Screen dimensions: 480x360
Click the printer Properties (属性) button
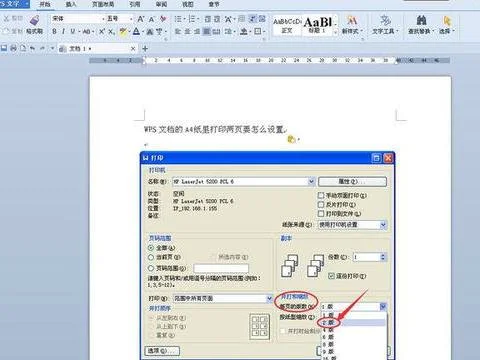coord(352,182)
